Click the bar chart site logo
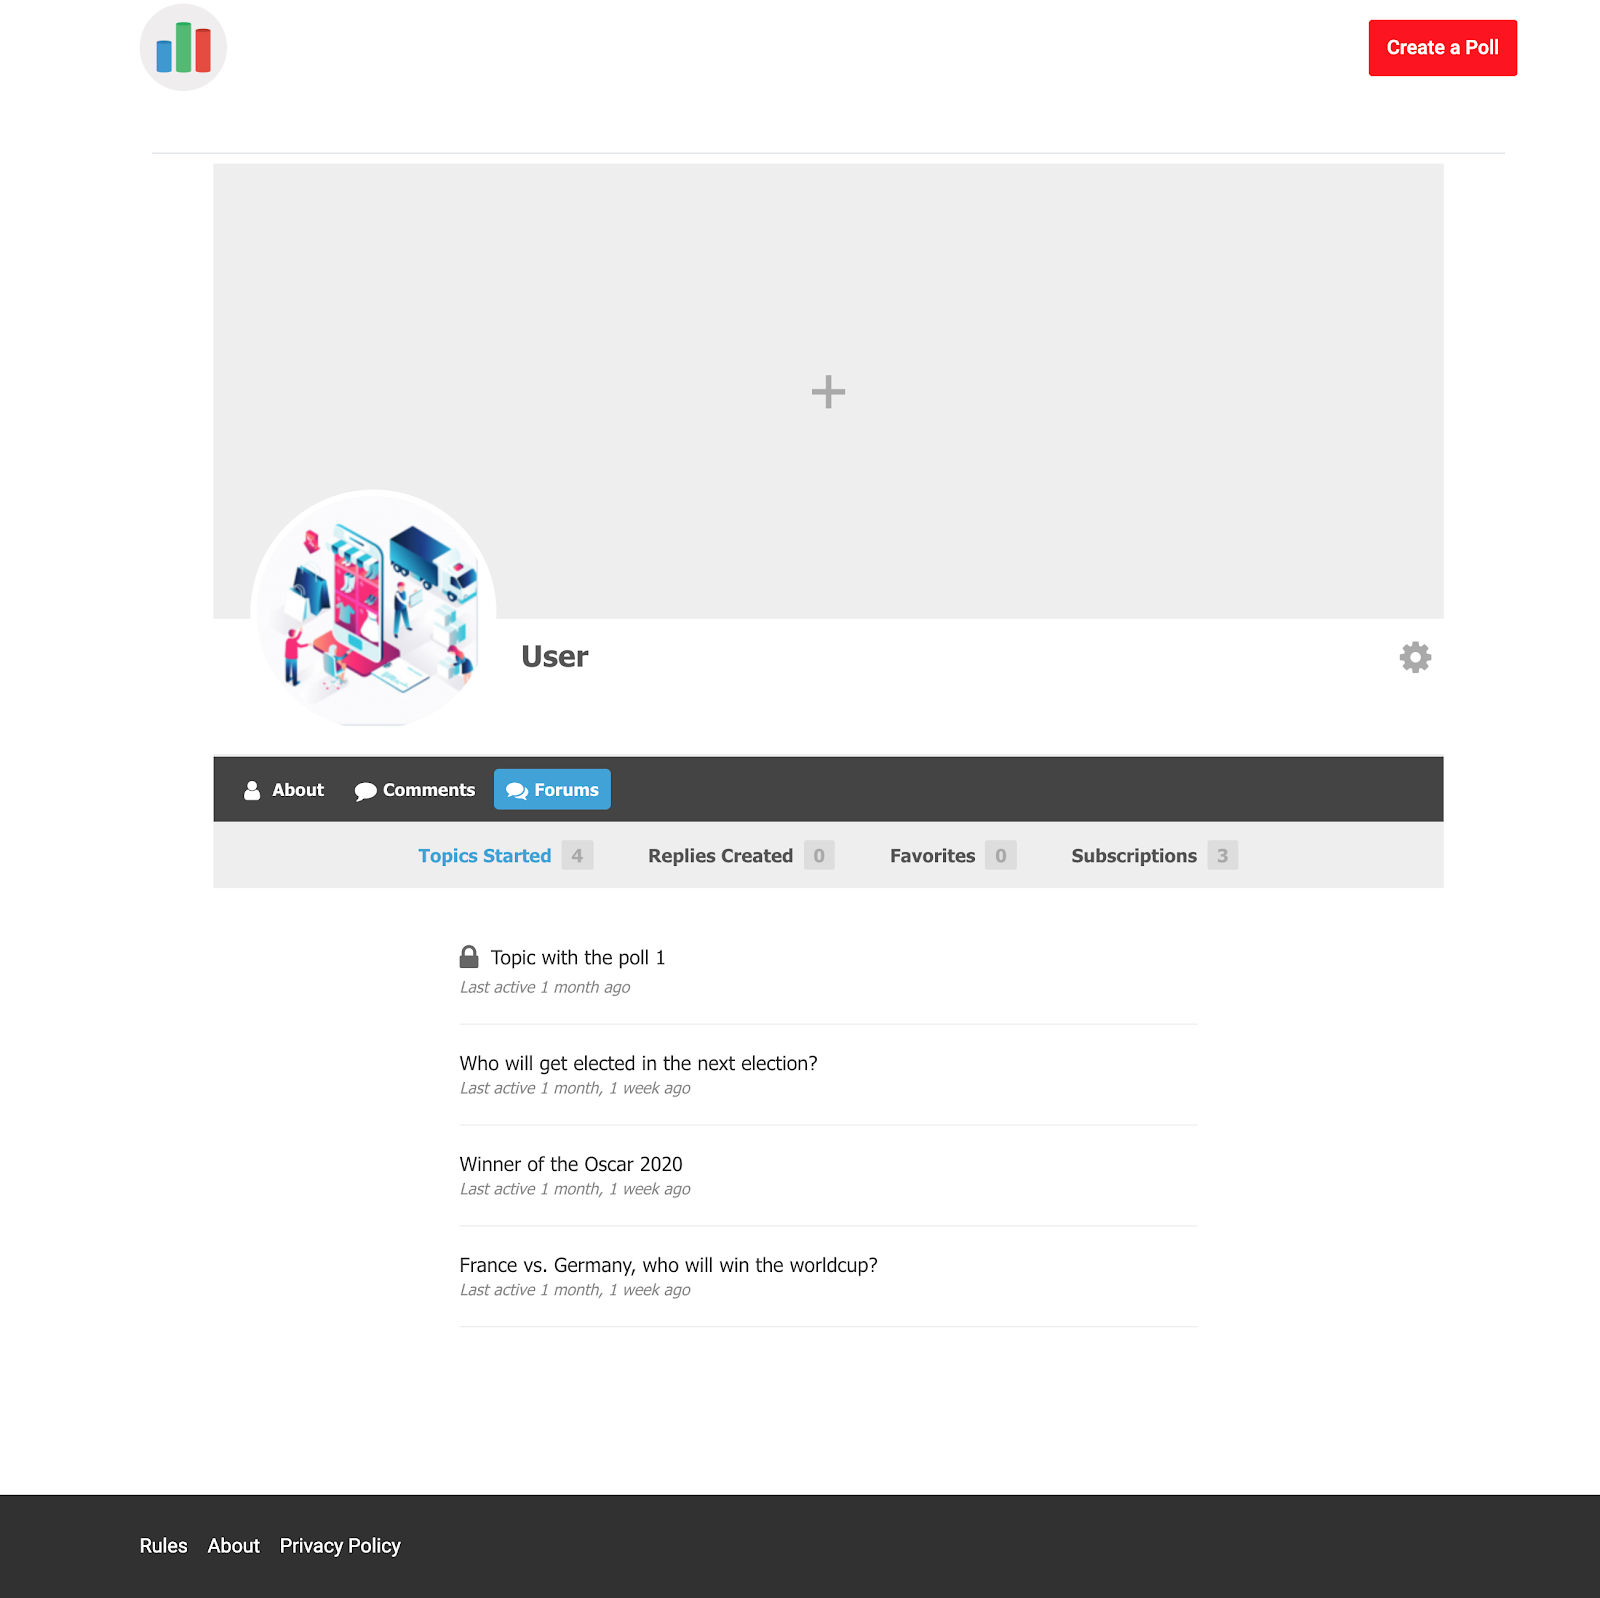 (183, 47)
